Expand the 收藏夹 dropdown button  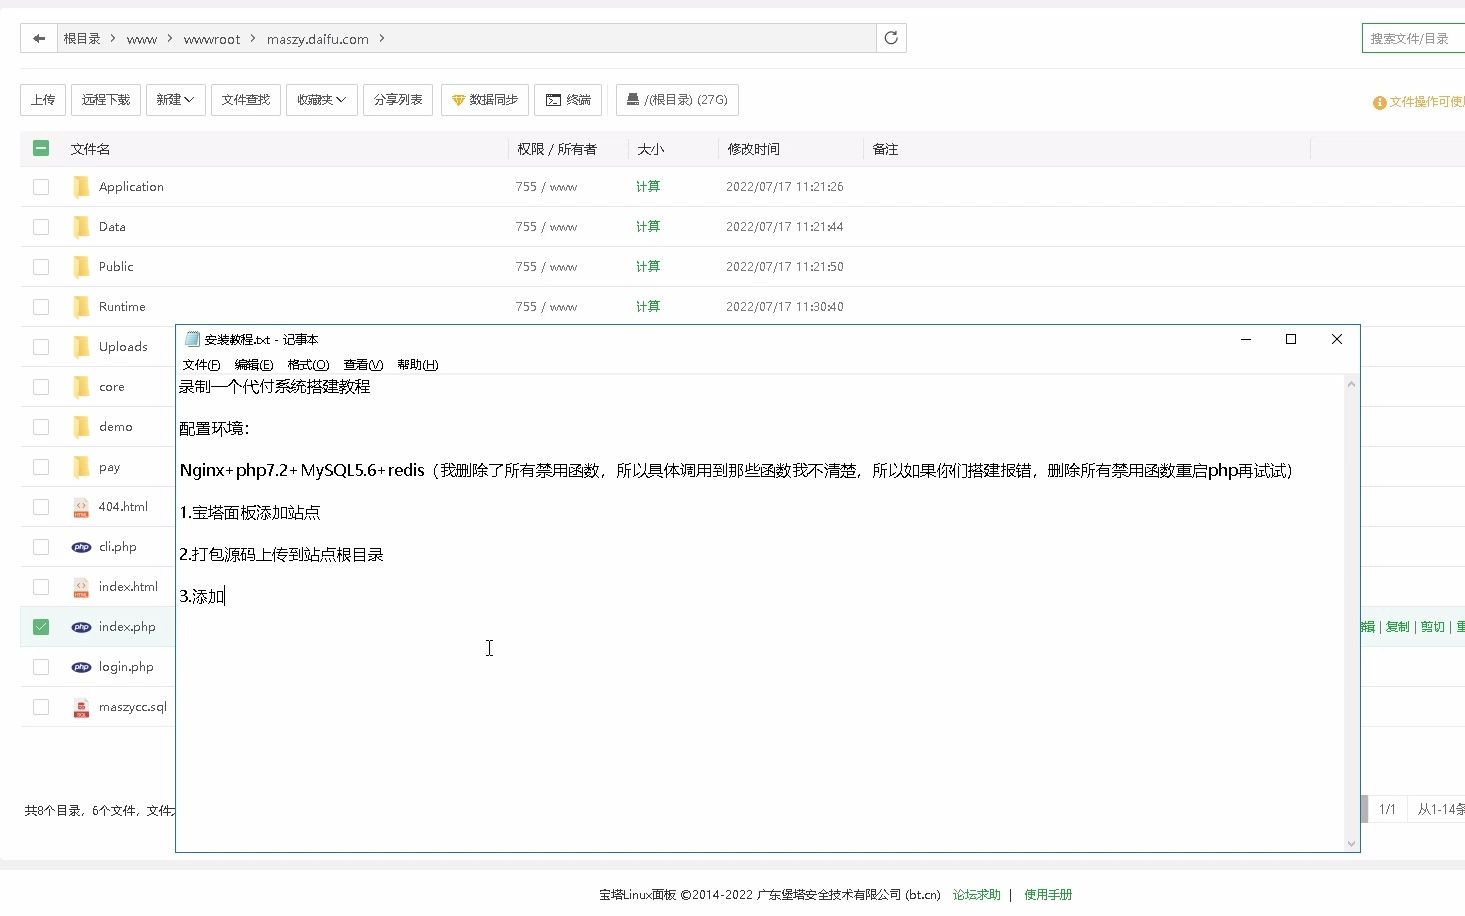(x=321, y=100)
